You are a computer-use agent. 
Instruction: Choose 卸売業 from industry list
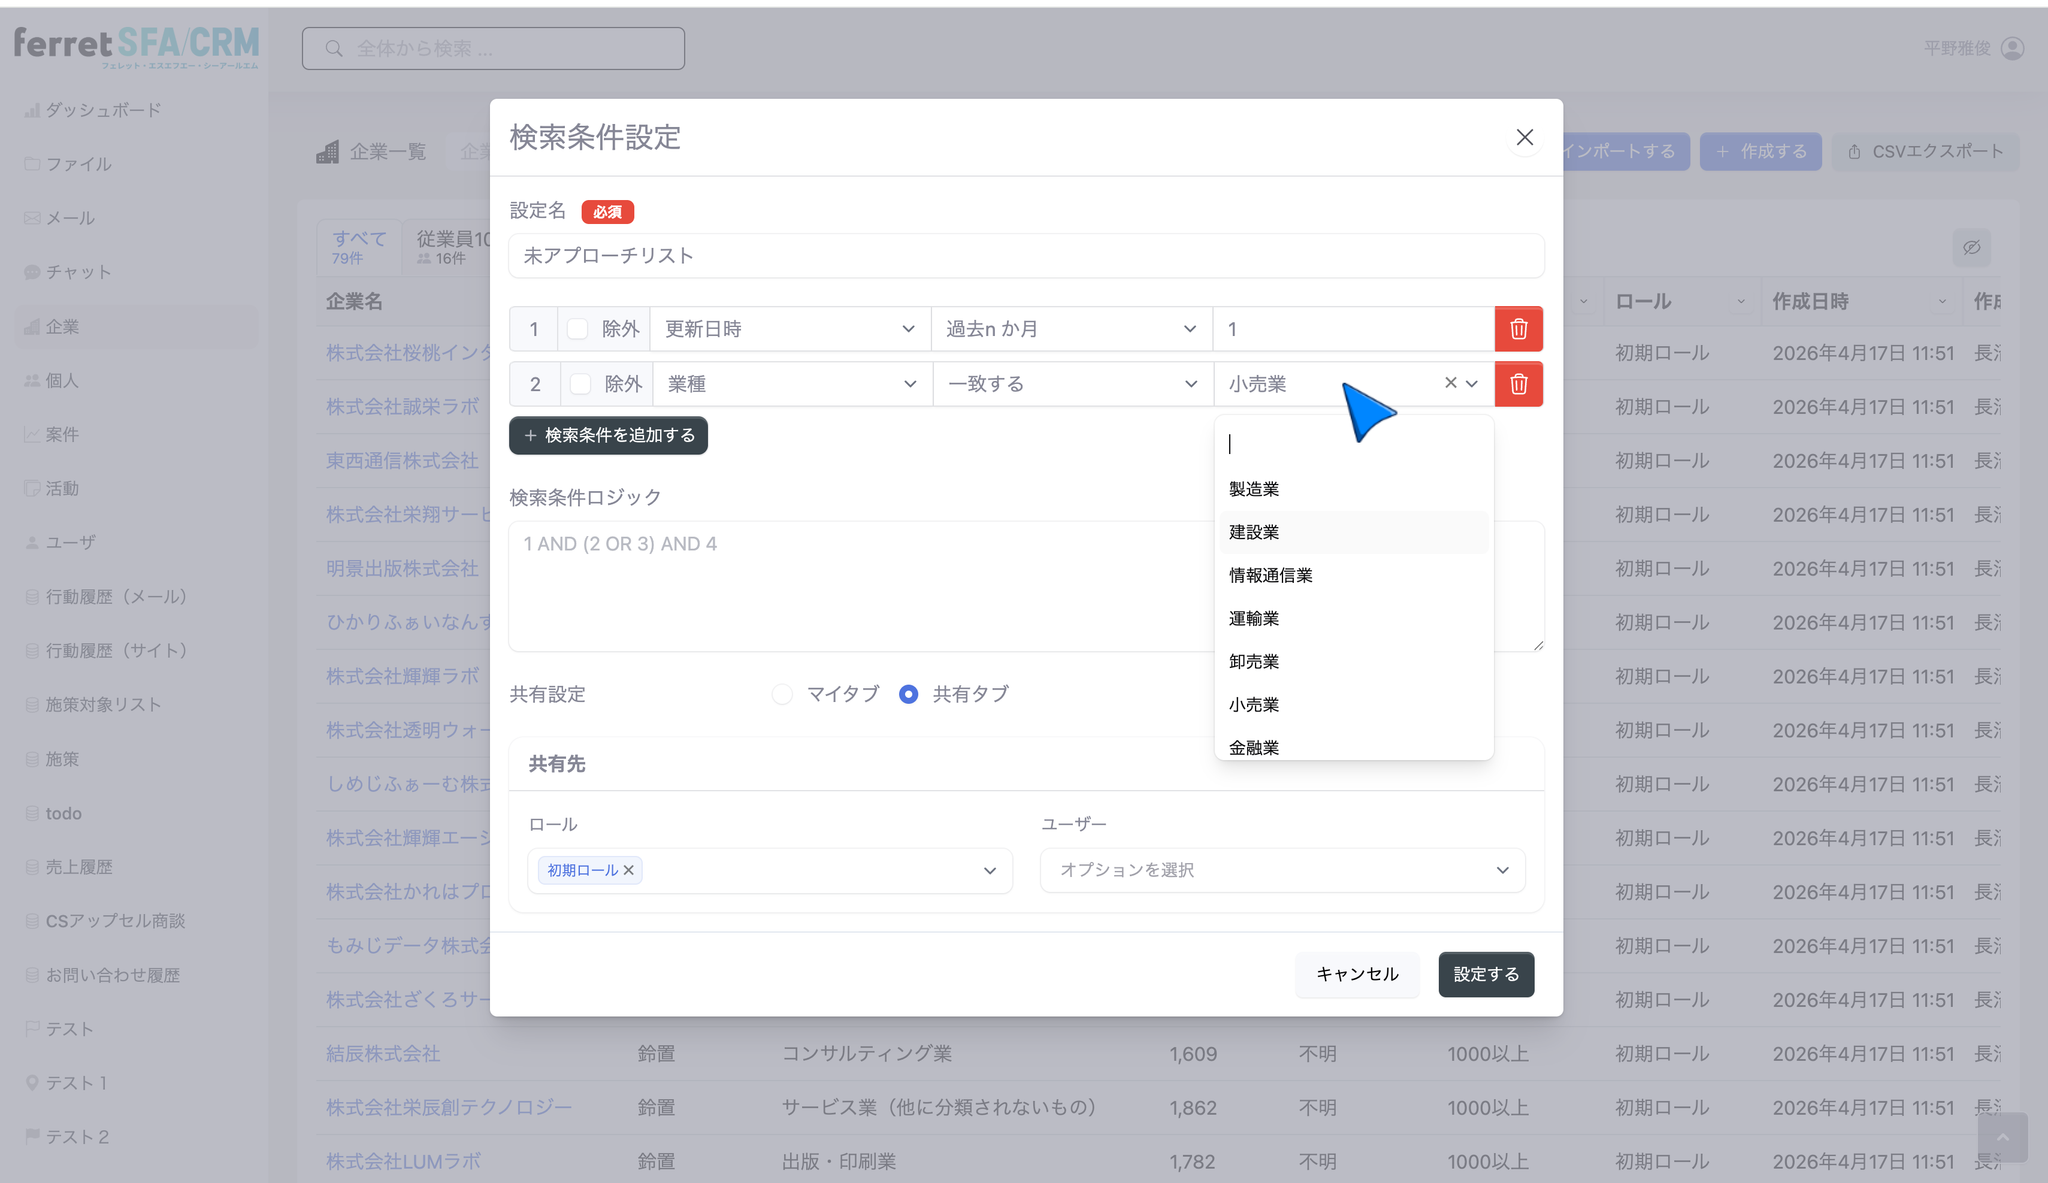pyautogui.click(x=1354, y=661)
